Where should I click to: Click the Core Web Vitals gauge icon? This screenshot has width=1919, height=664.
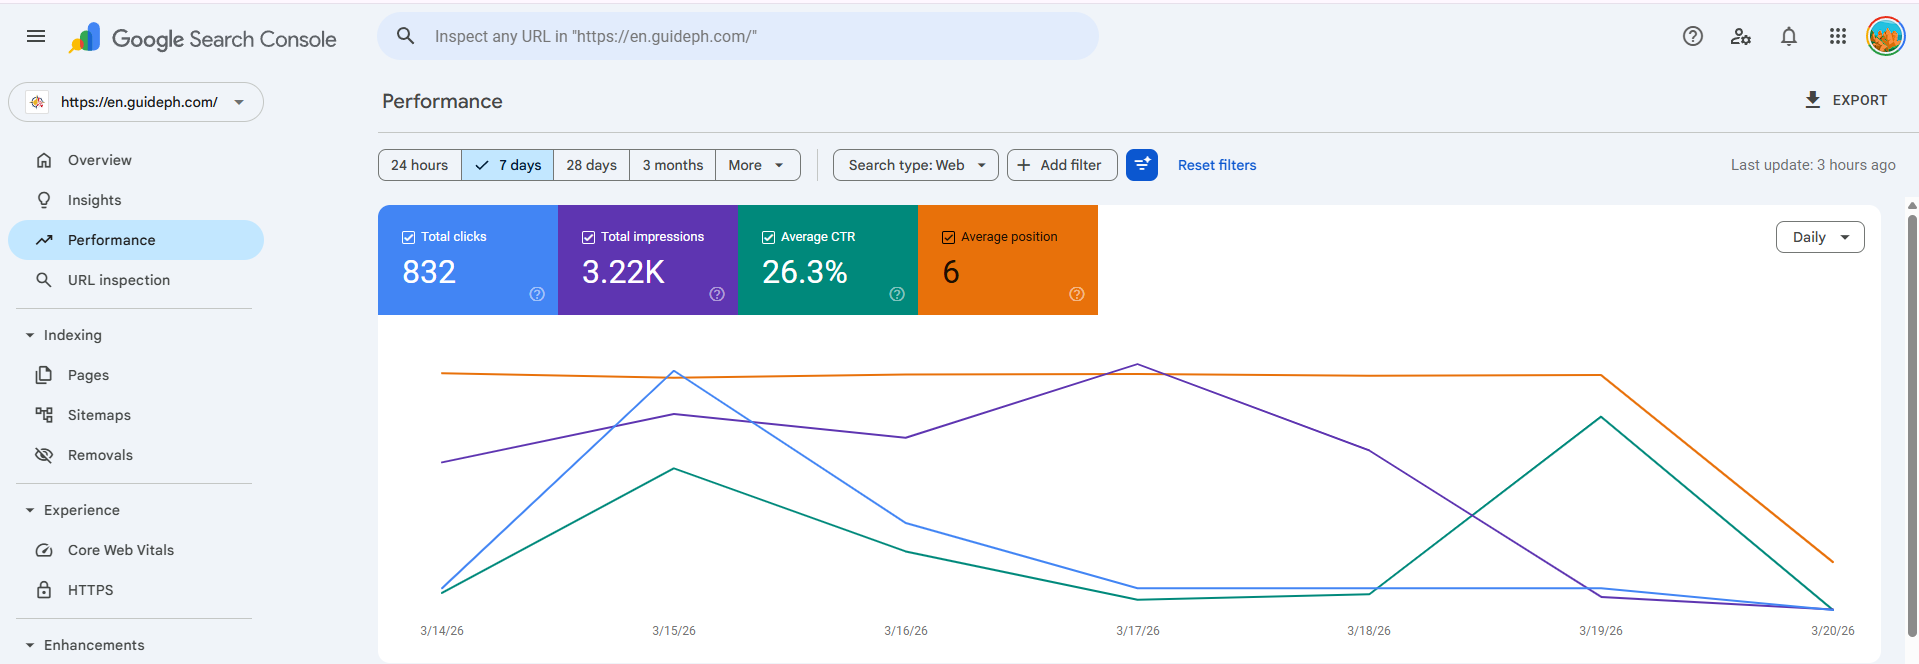pyautogui.click(x=44, y=550)
